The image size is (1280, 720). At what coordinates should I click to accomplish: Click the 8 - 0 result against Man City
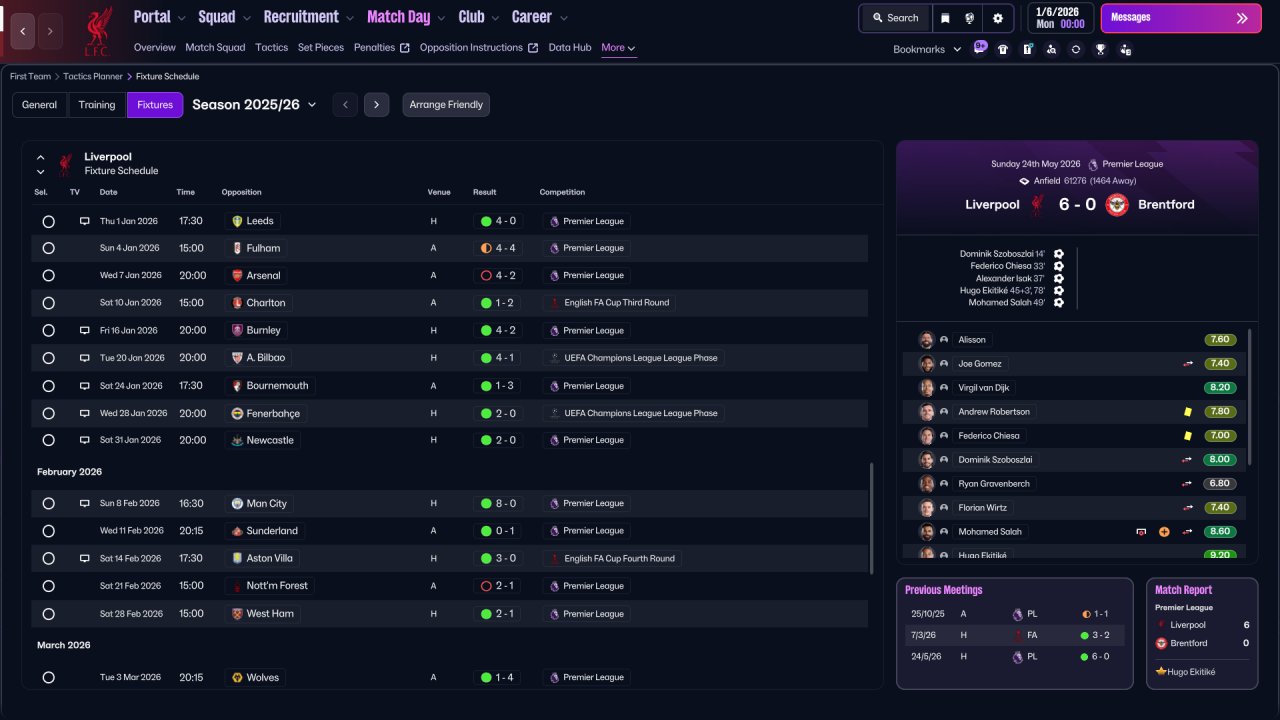point(498,504)
